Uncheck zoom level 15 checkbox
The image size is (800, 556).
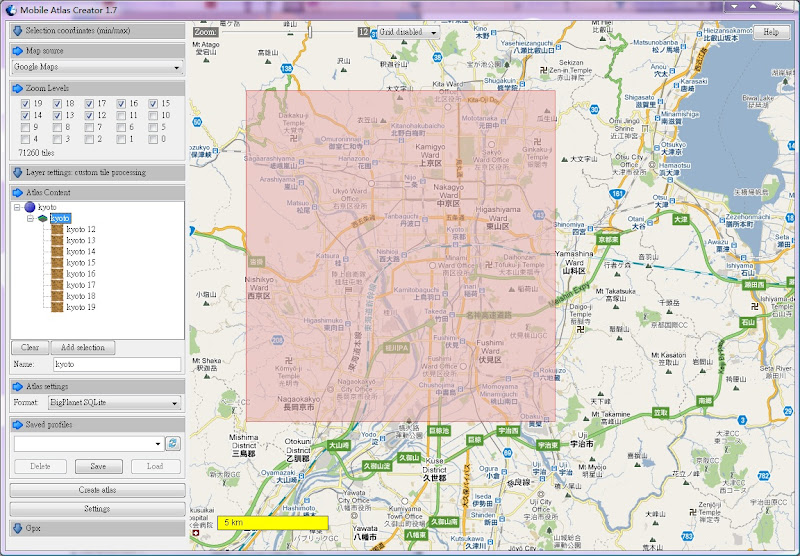(x=153, y=104)
